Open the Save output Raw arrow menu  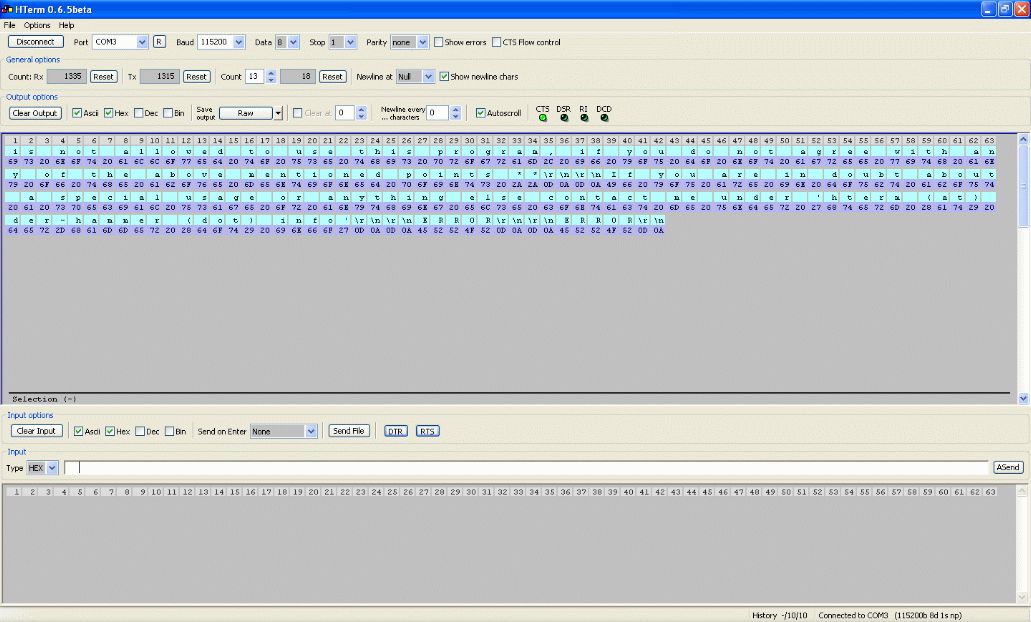(279, 113)
